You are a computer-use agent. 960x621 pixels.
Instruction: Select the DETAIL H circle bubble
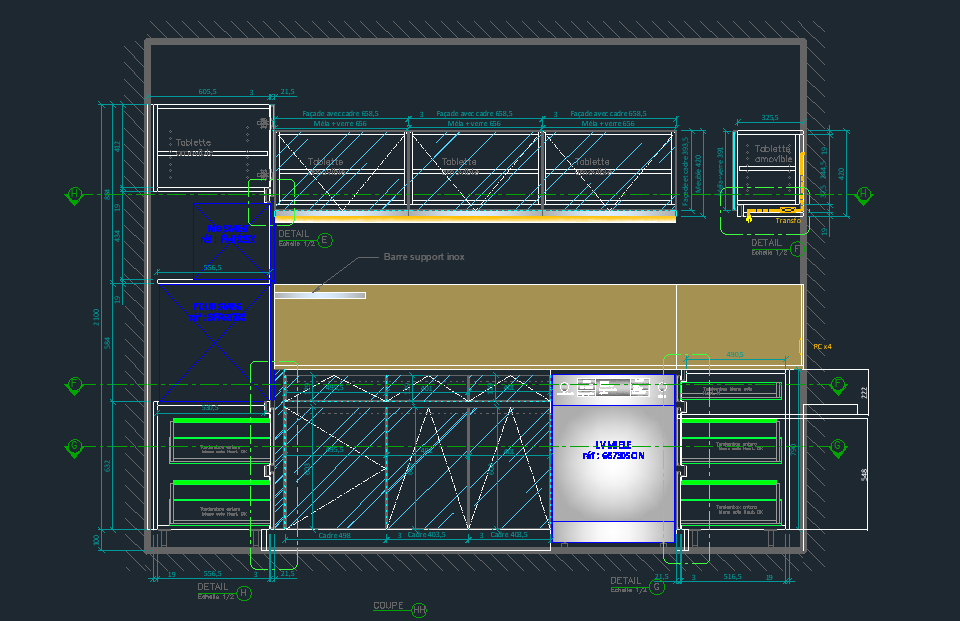click(244, 593)
